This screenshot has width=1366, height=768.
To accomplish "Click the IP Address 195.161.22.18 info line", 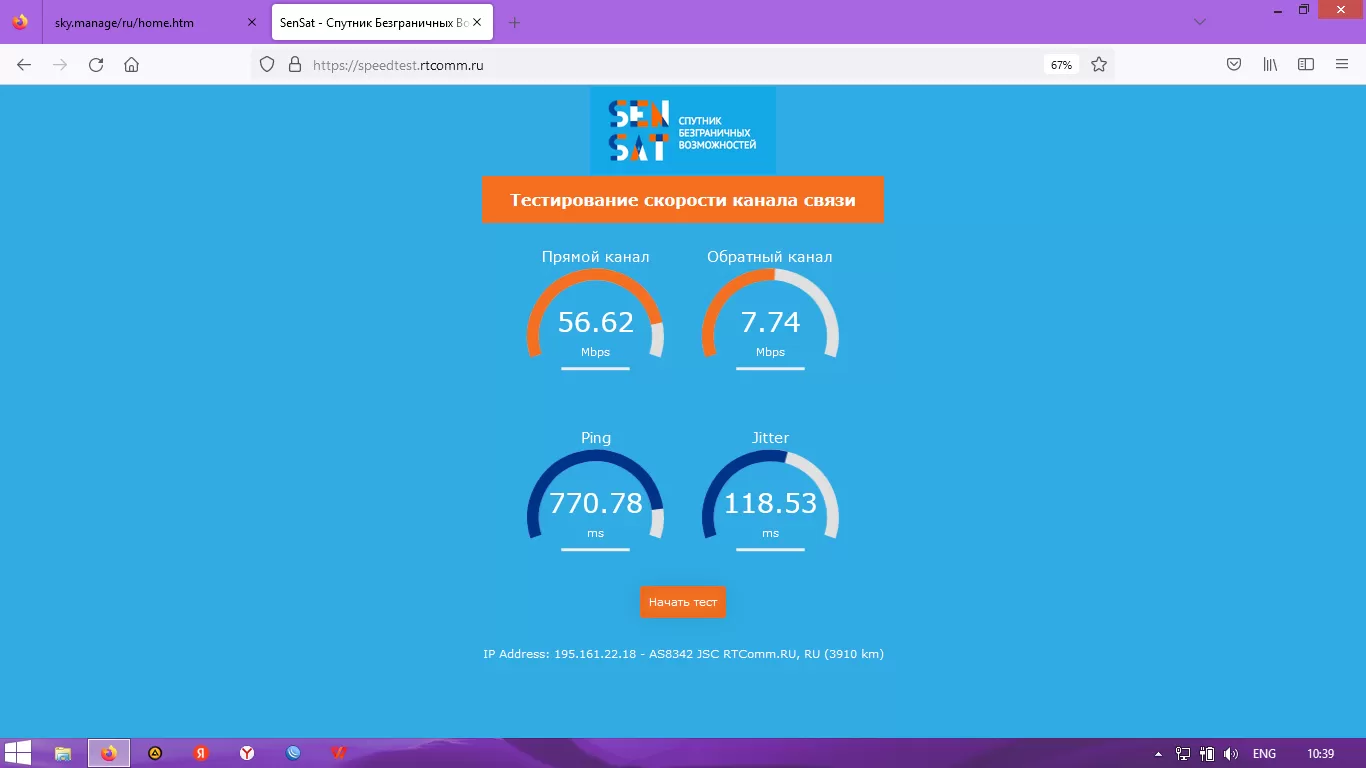I will tap(683, 654).
